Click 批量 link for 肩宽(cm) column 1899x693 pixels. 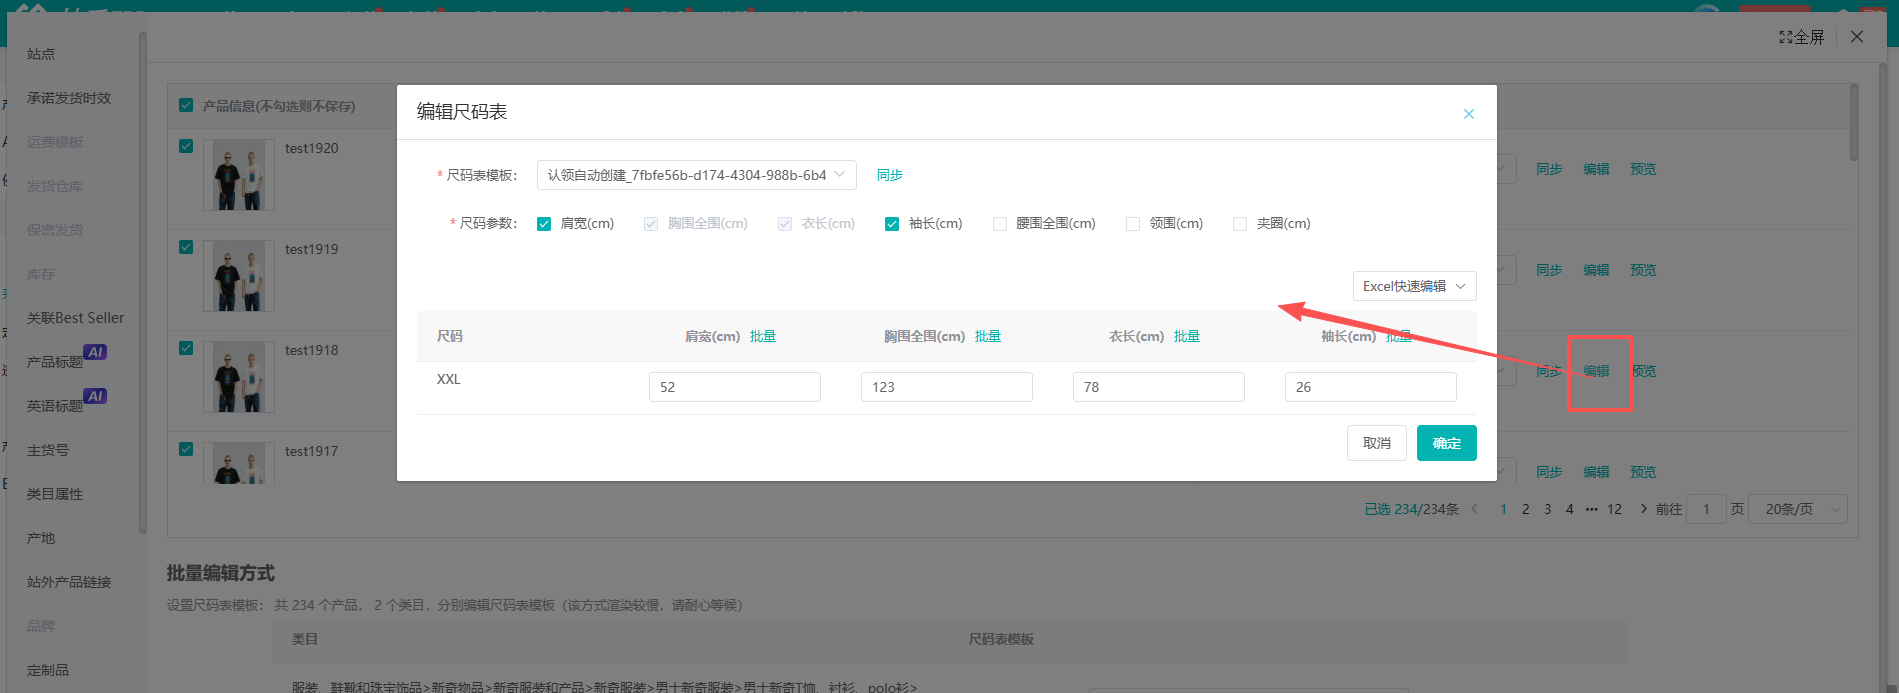tap(763, 336)
